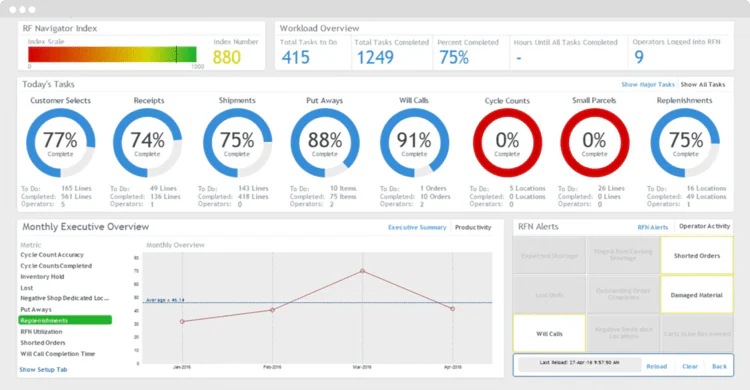Click the Carts to be Recovered tile
Screen dimensions: 750x390
point(696,334)
